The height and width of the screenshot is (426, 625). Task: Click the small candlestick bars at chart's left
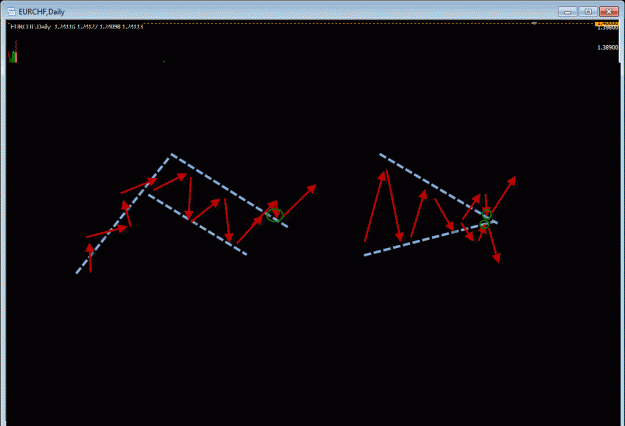pos(13,53)
